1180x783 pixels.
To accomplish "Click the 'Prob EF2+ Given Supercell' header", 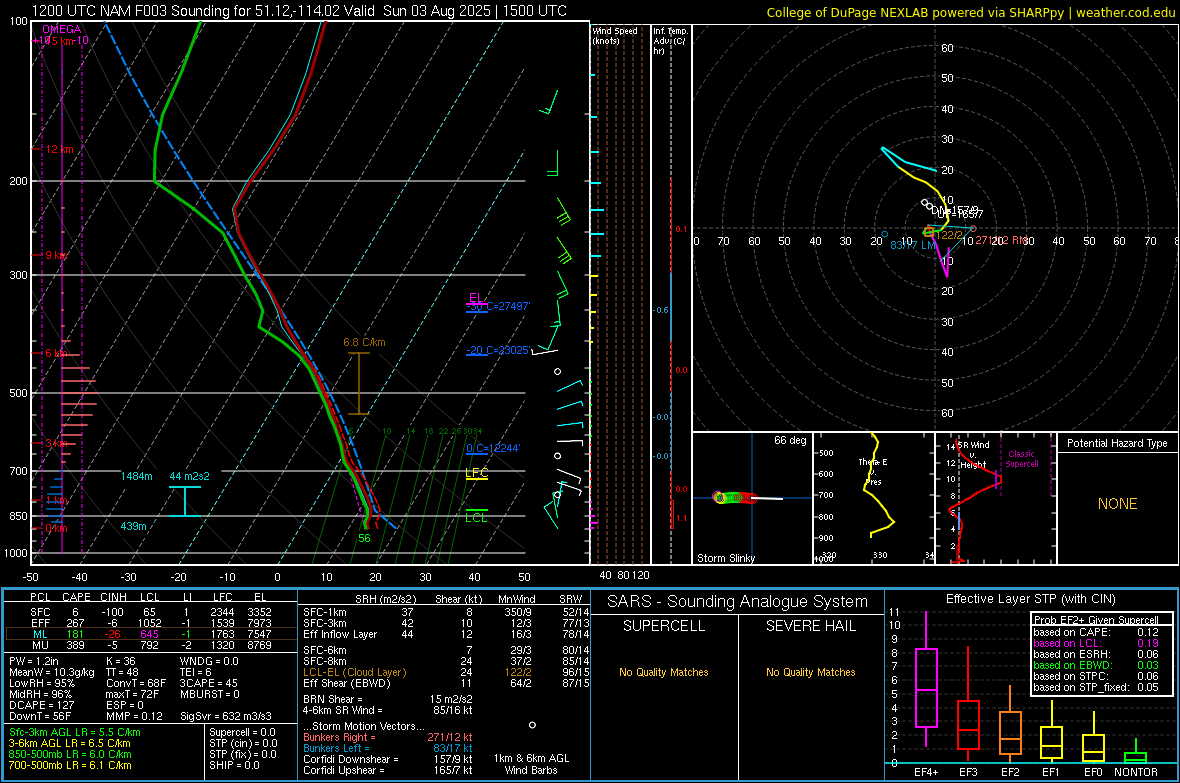I will 1096,620.
